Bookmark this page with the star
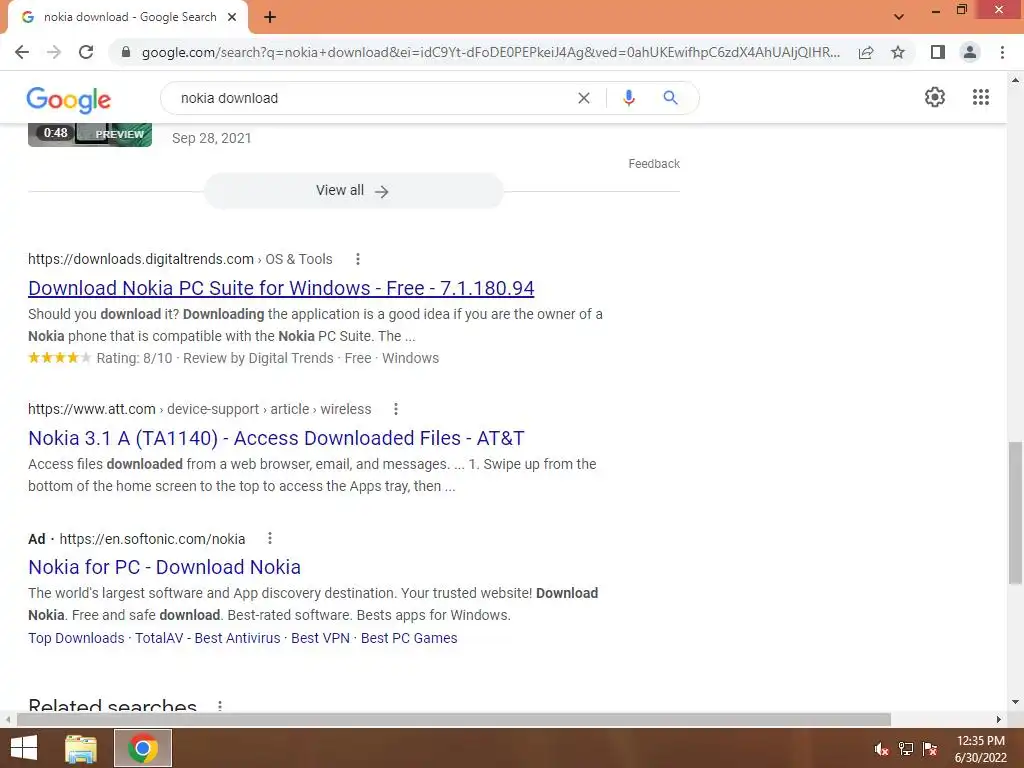 point(898,52)
